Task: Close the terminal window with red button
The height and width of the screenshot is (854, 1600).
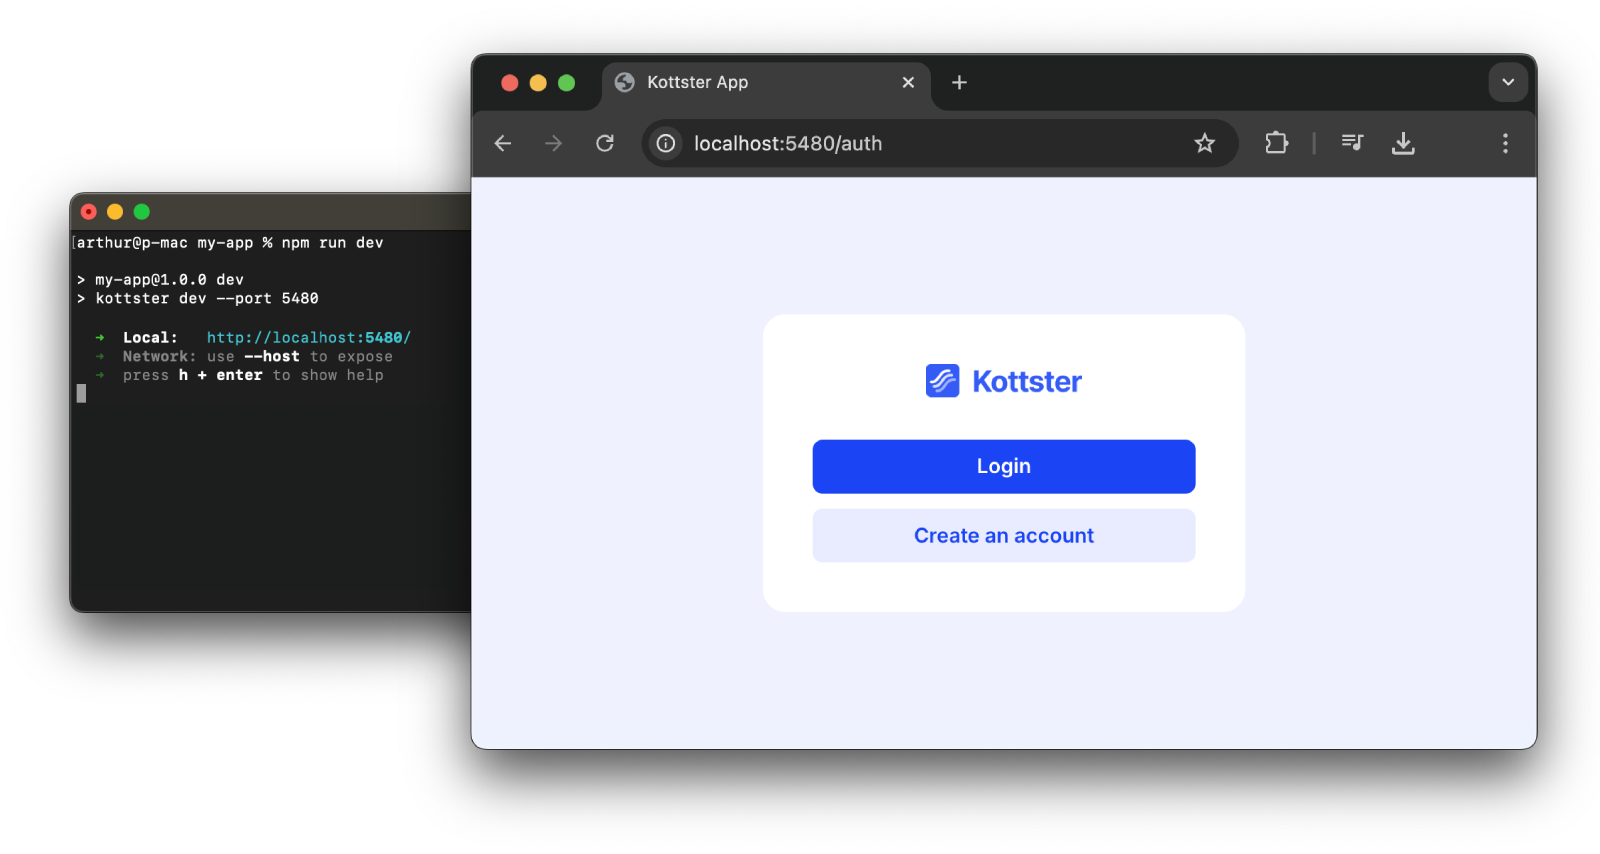Action: point(88,212)
